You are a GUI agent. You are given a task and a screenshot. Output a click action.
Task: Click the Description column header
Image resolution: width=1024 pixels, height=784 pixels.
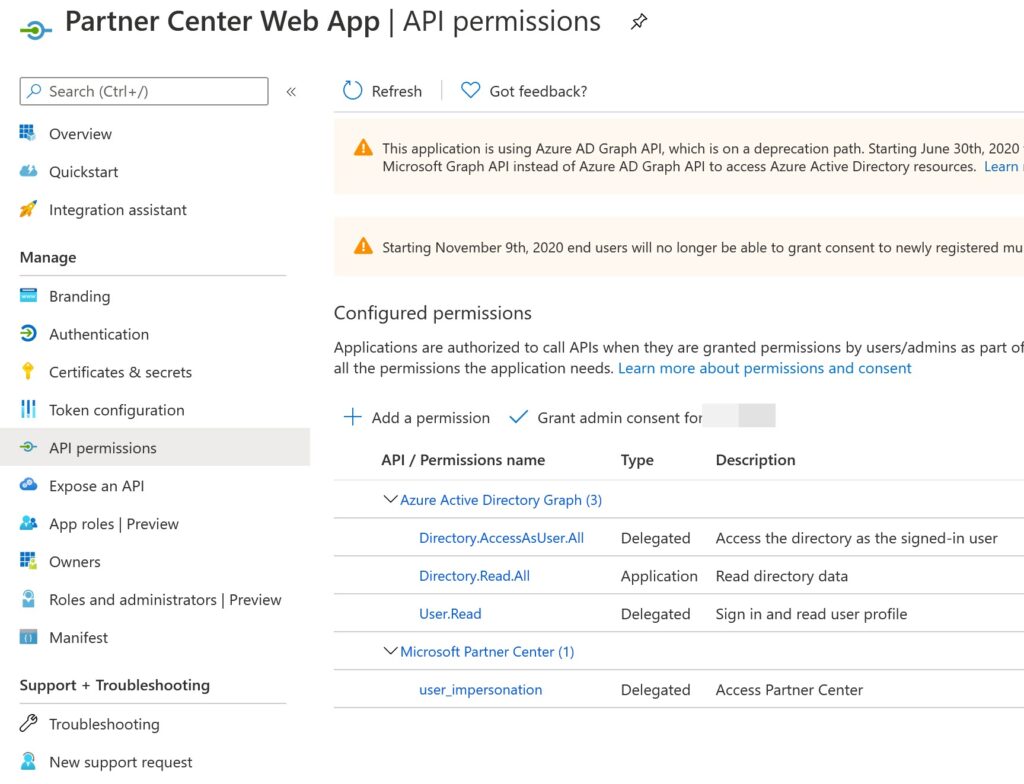[756, 460]
